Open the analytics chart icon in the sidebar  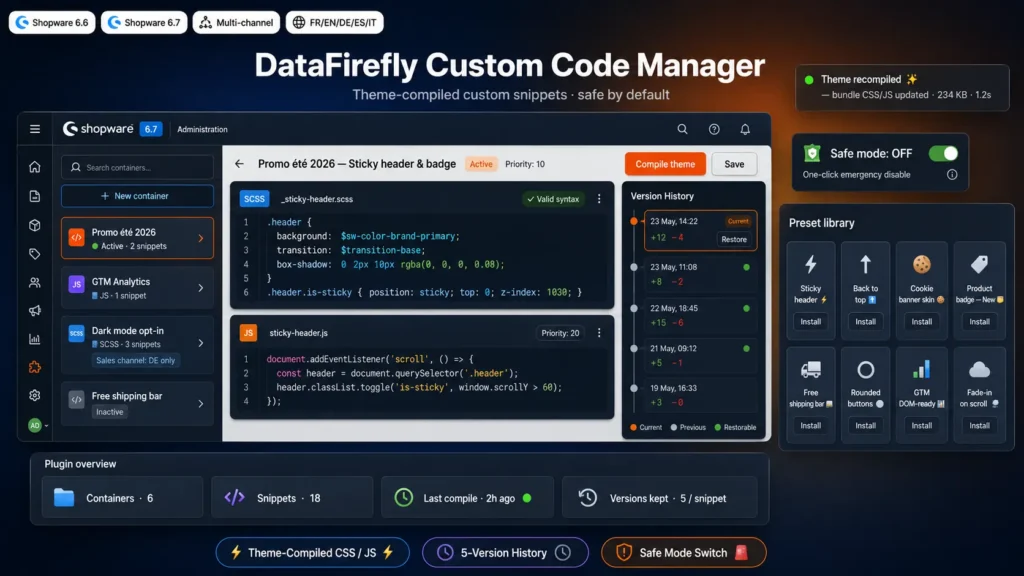tap(35, 339)
